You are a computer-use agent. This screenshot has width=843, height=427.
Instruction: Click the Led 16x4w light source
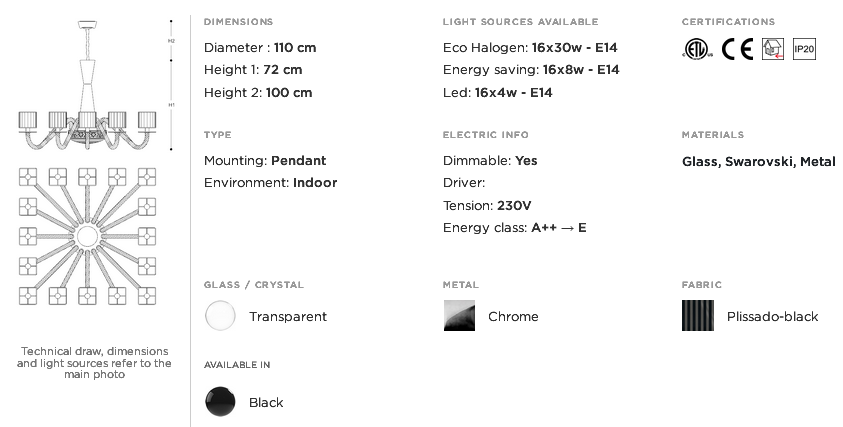(497, 92)
